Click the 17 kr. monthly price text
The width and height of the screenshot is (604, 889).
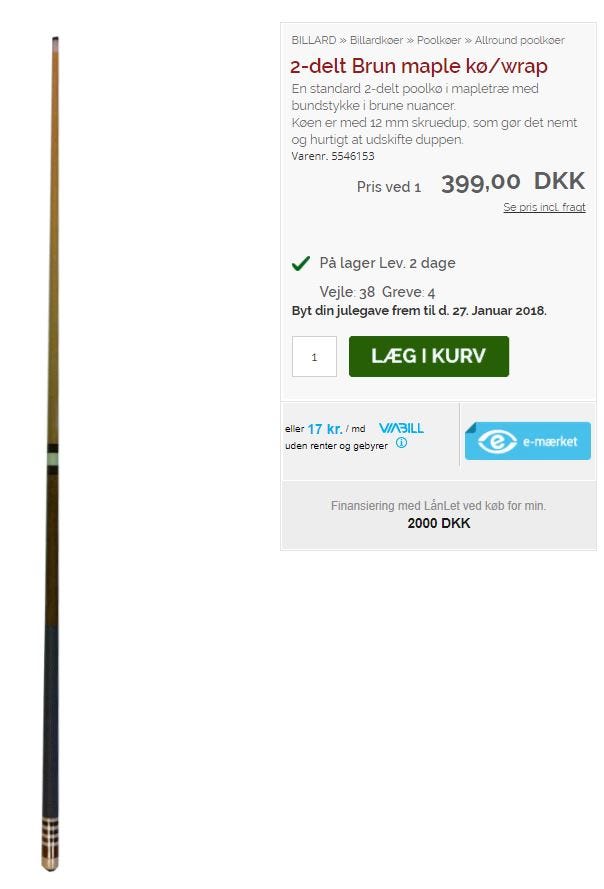(325, 429)
